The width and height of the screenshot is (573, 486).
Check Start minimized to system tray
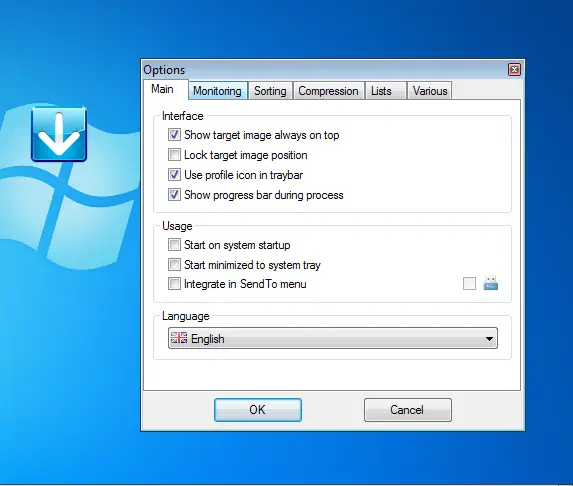coord(174,264)
